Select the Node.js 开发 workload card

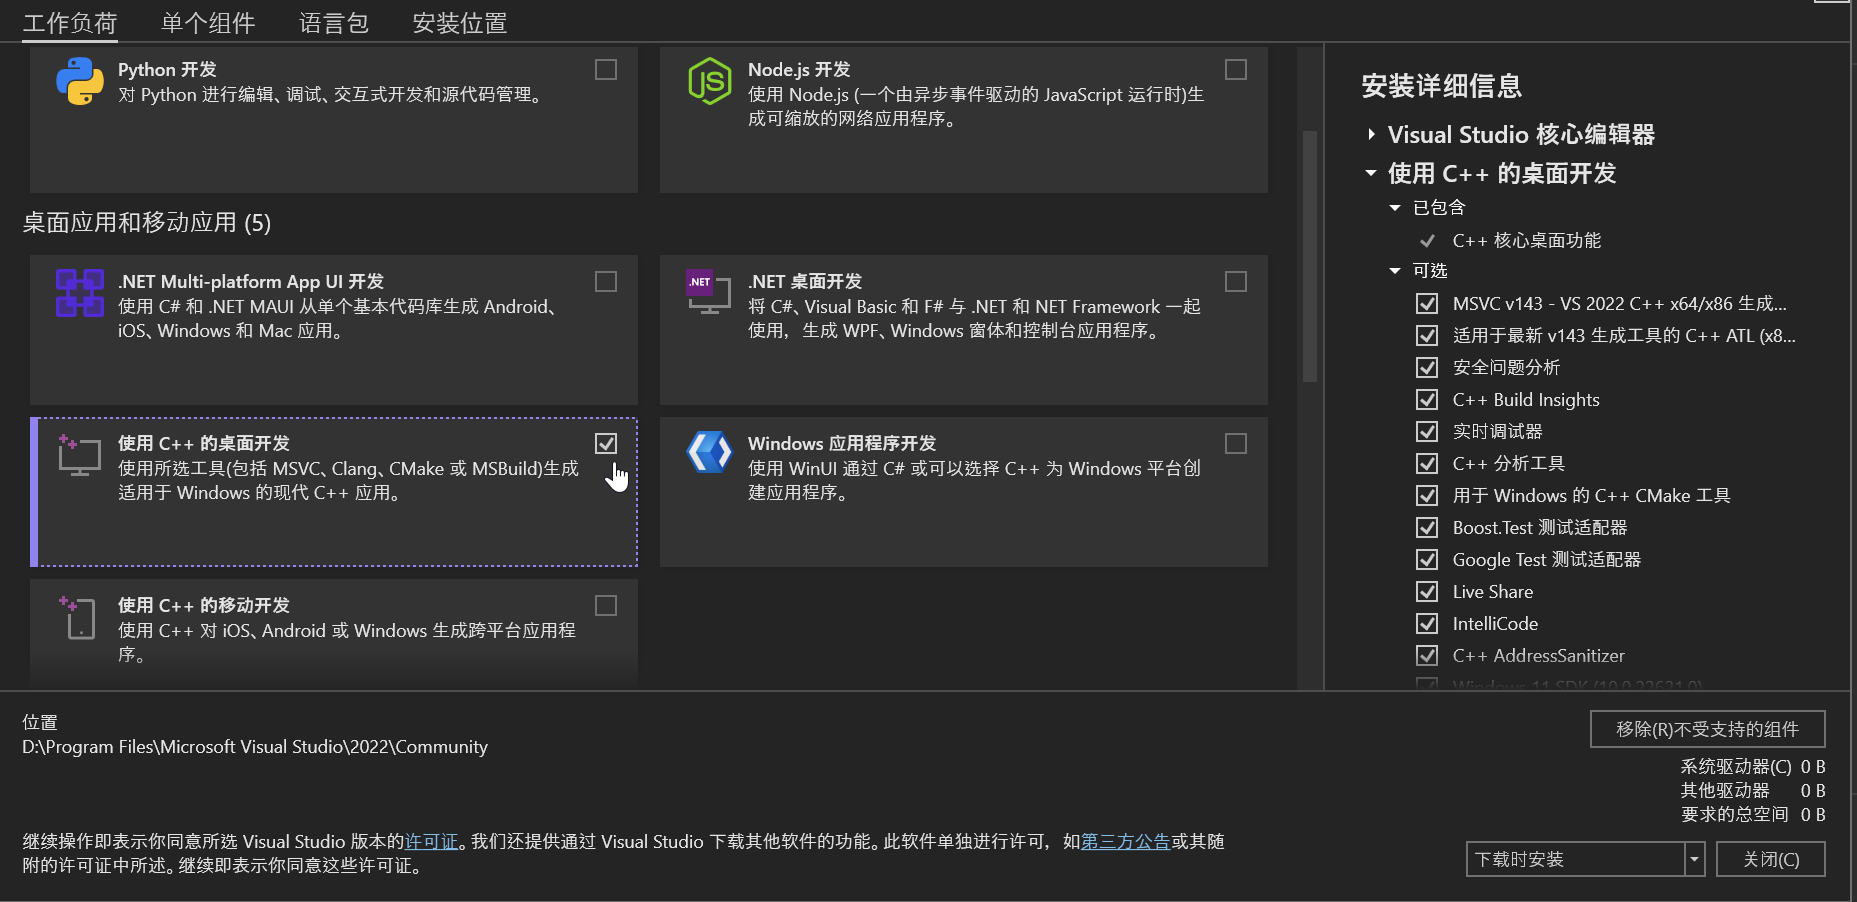click(x=964, y=120)
